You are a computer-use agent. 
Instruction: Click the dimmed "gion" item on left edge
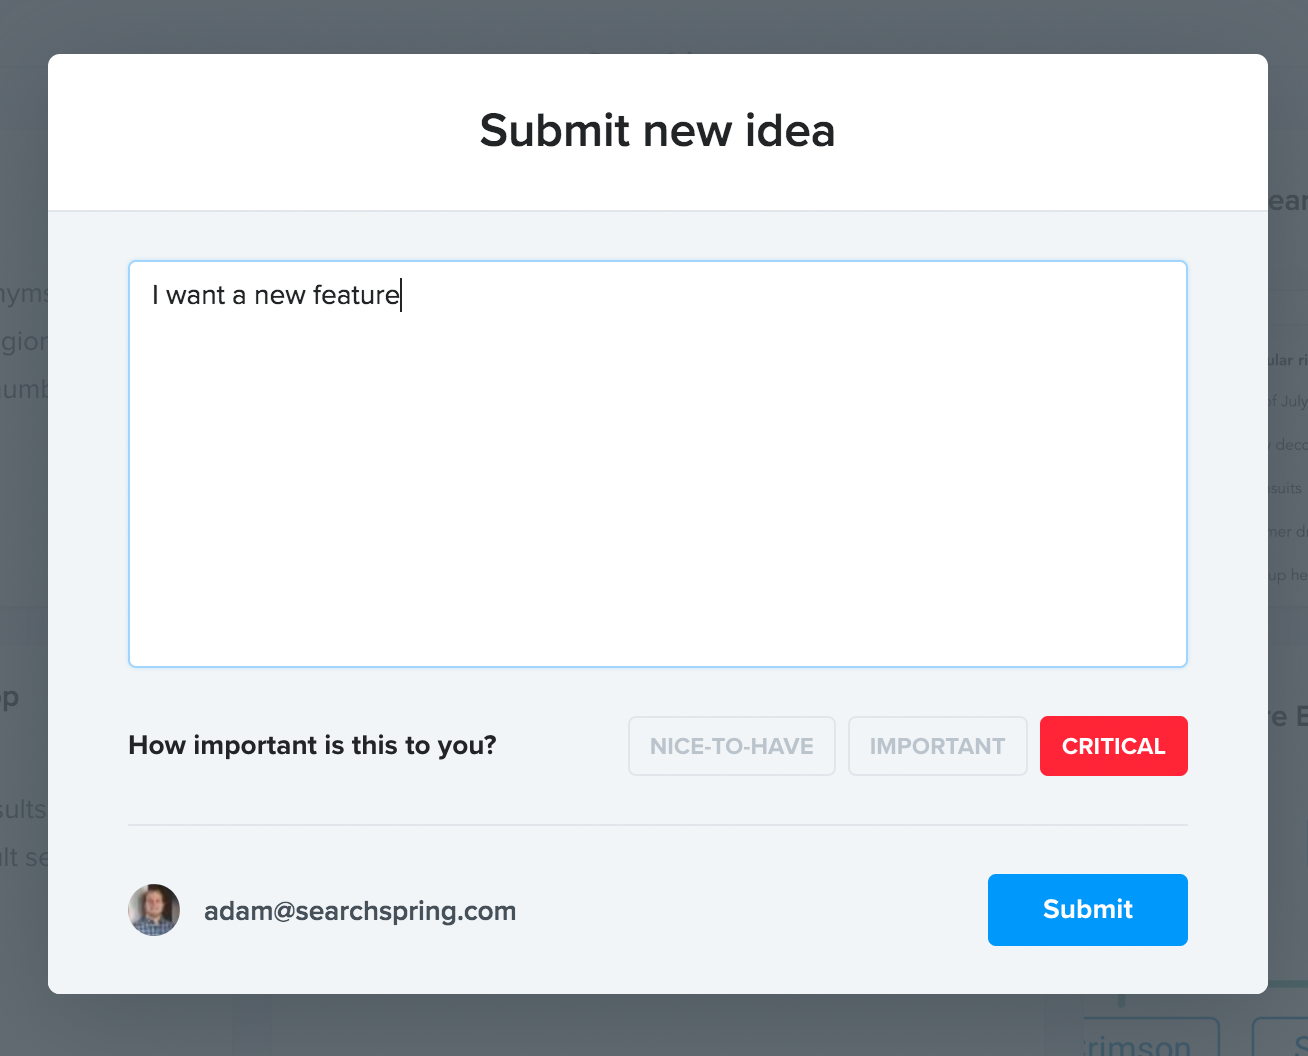(23, 342)
